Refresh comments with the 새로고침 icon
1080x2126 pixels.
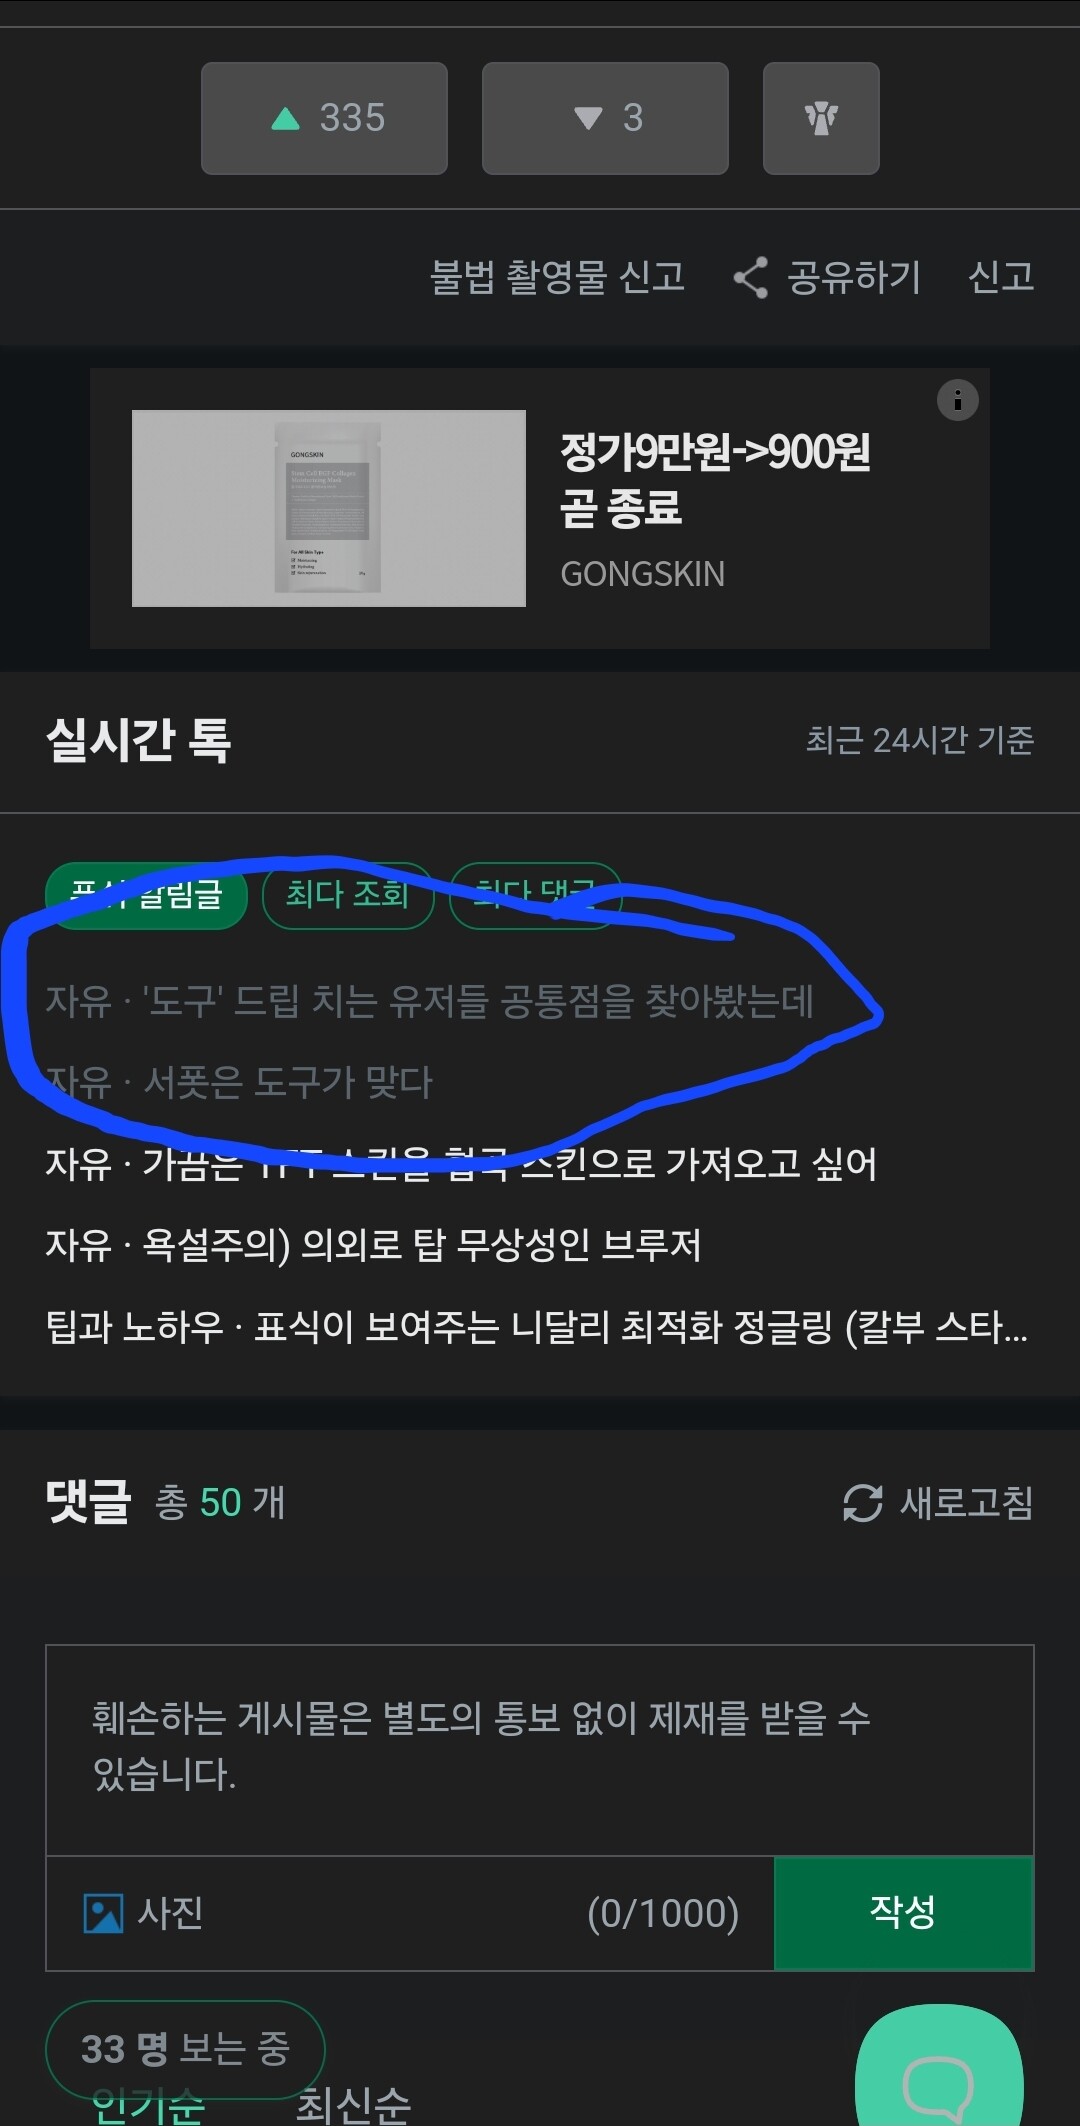tap(862, 1503)
